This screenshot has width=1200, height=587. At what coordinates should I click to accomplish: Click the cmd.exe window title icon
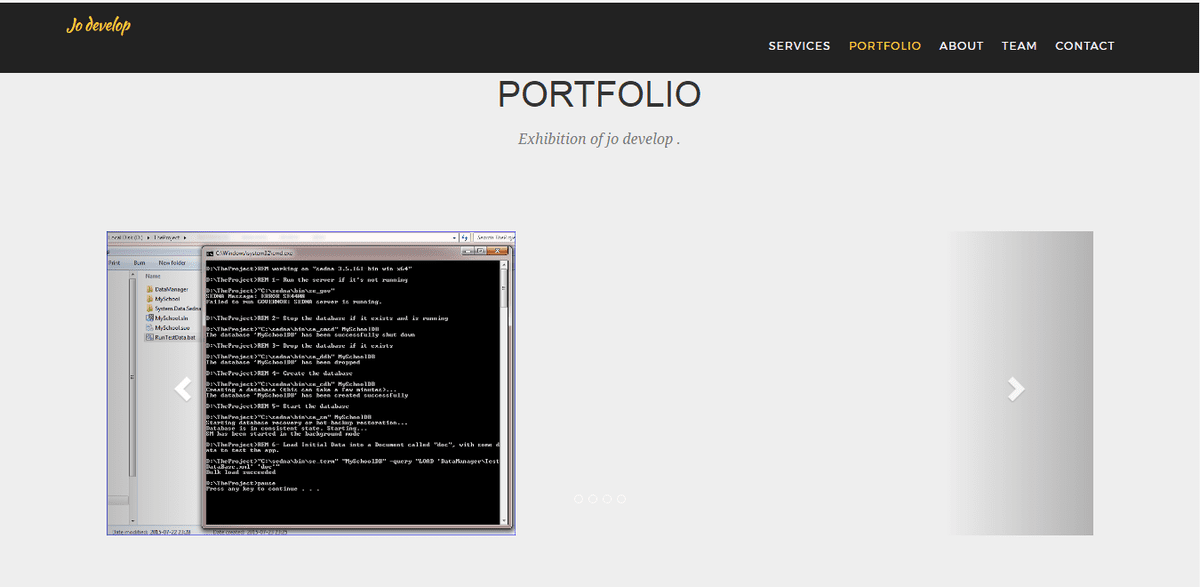(209, 251)
